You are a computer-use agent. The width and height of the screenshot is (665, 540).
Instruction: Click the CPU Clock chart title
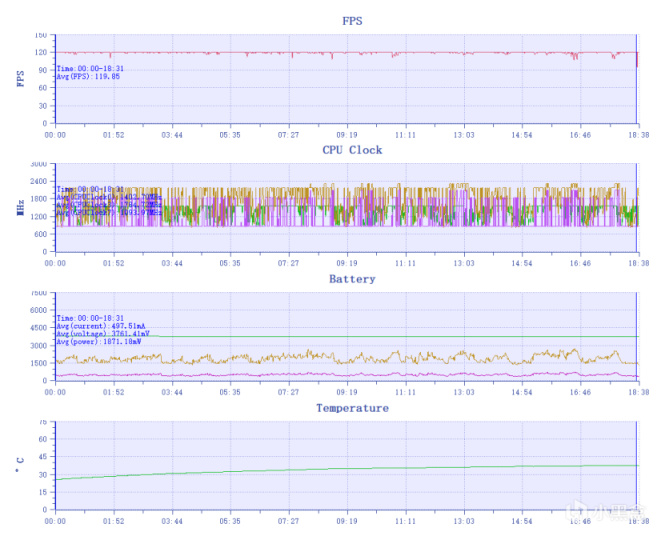pyautogui.click(x=352, y=150)
